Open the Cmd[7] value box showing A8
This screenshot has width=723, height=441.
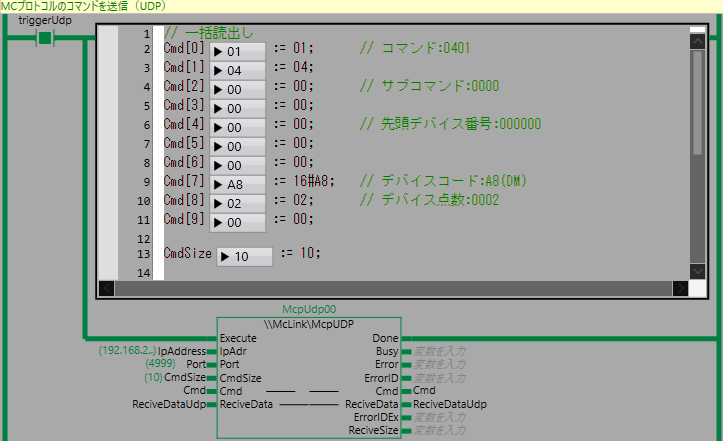[238, 184]
